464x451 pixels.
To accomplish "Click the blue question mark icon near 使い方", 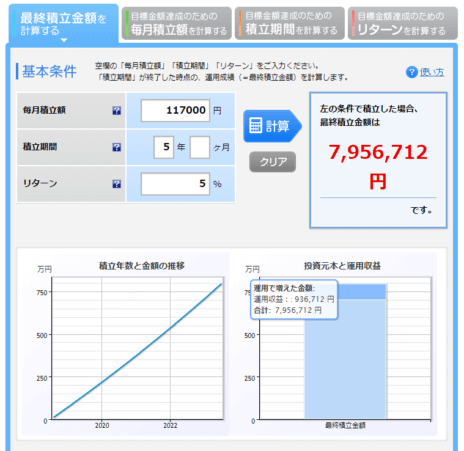I will click(412, 72).
